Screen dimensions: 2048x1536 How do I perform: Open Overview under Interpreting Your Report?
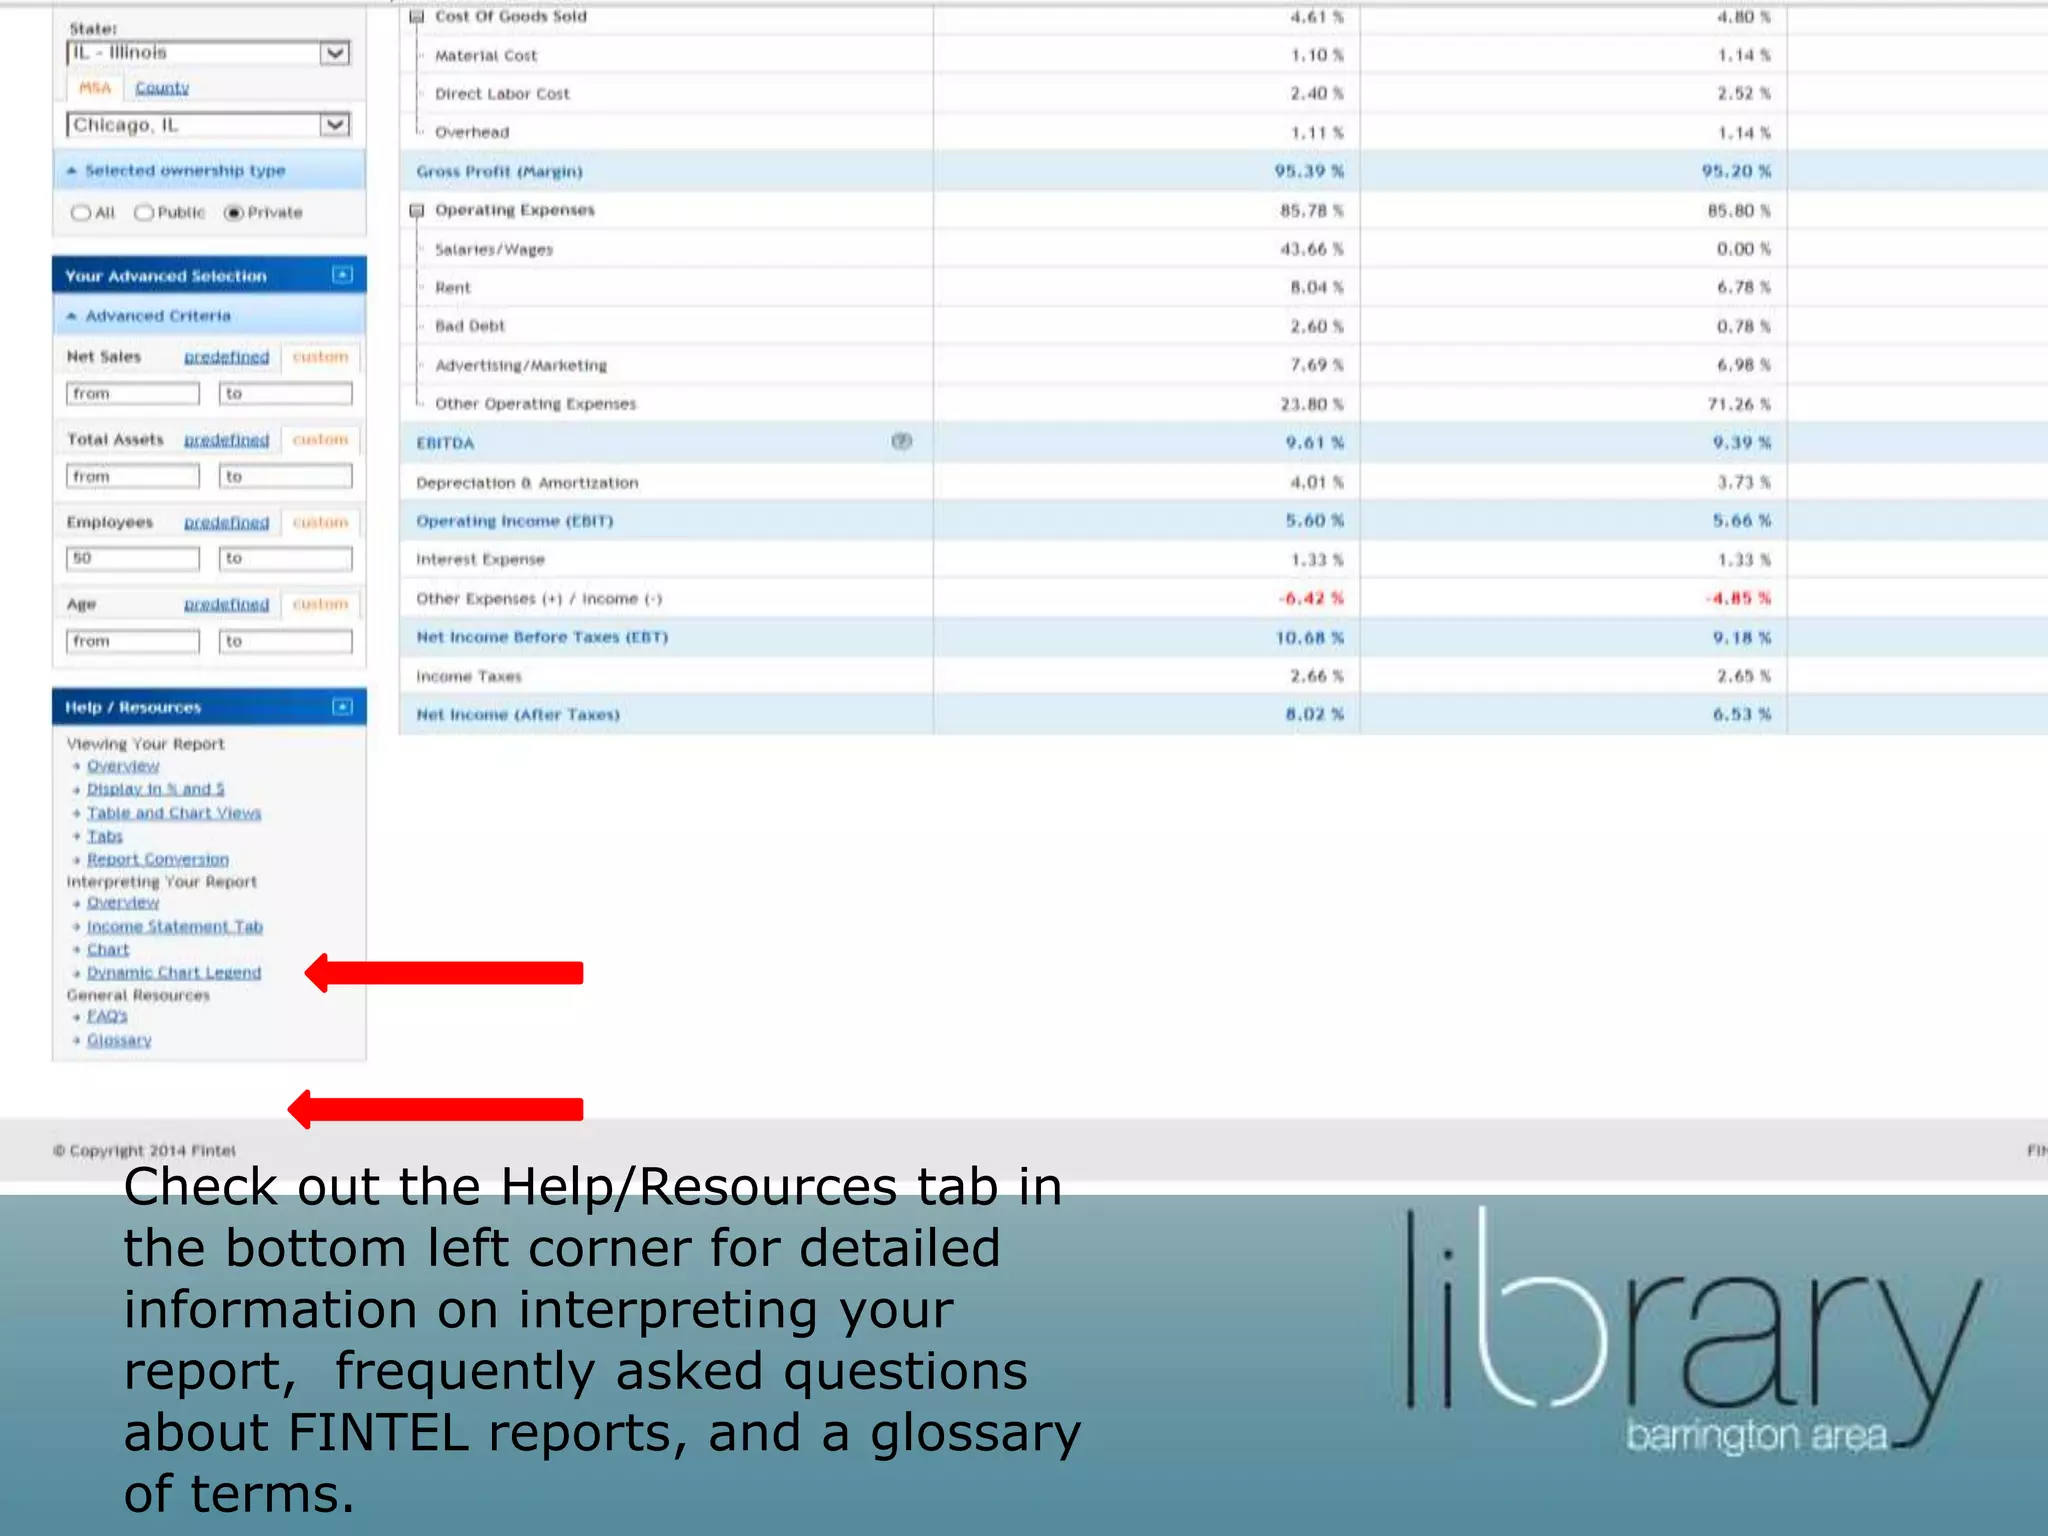pyautogui.click(x=123, y=903)
